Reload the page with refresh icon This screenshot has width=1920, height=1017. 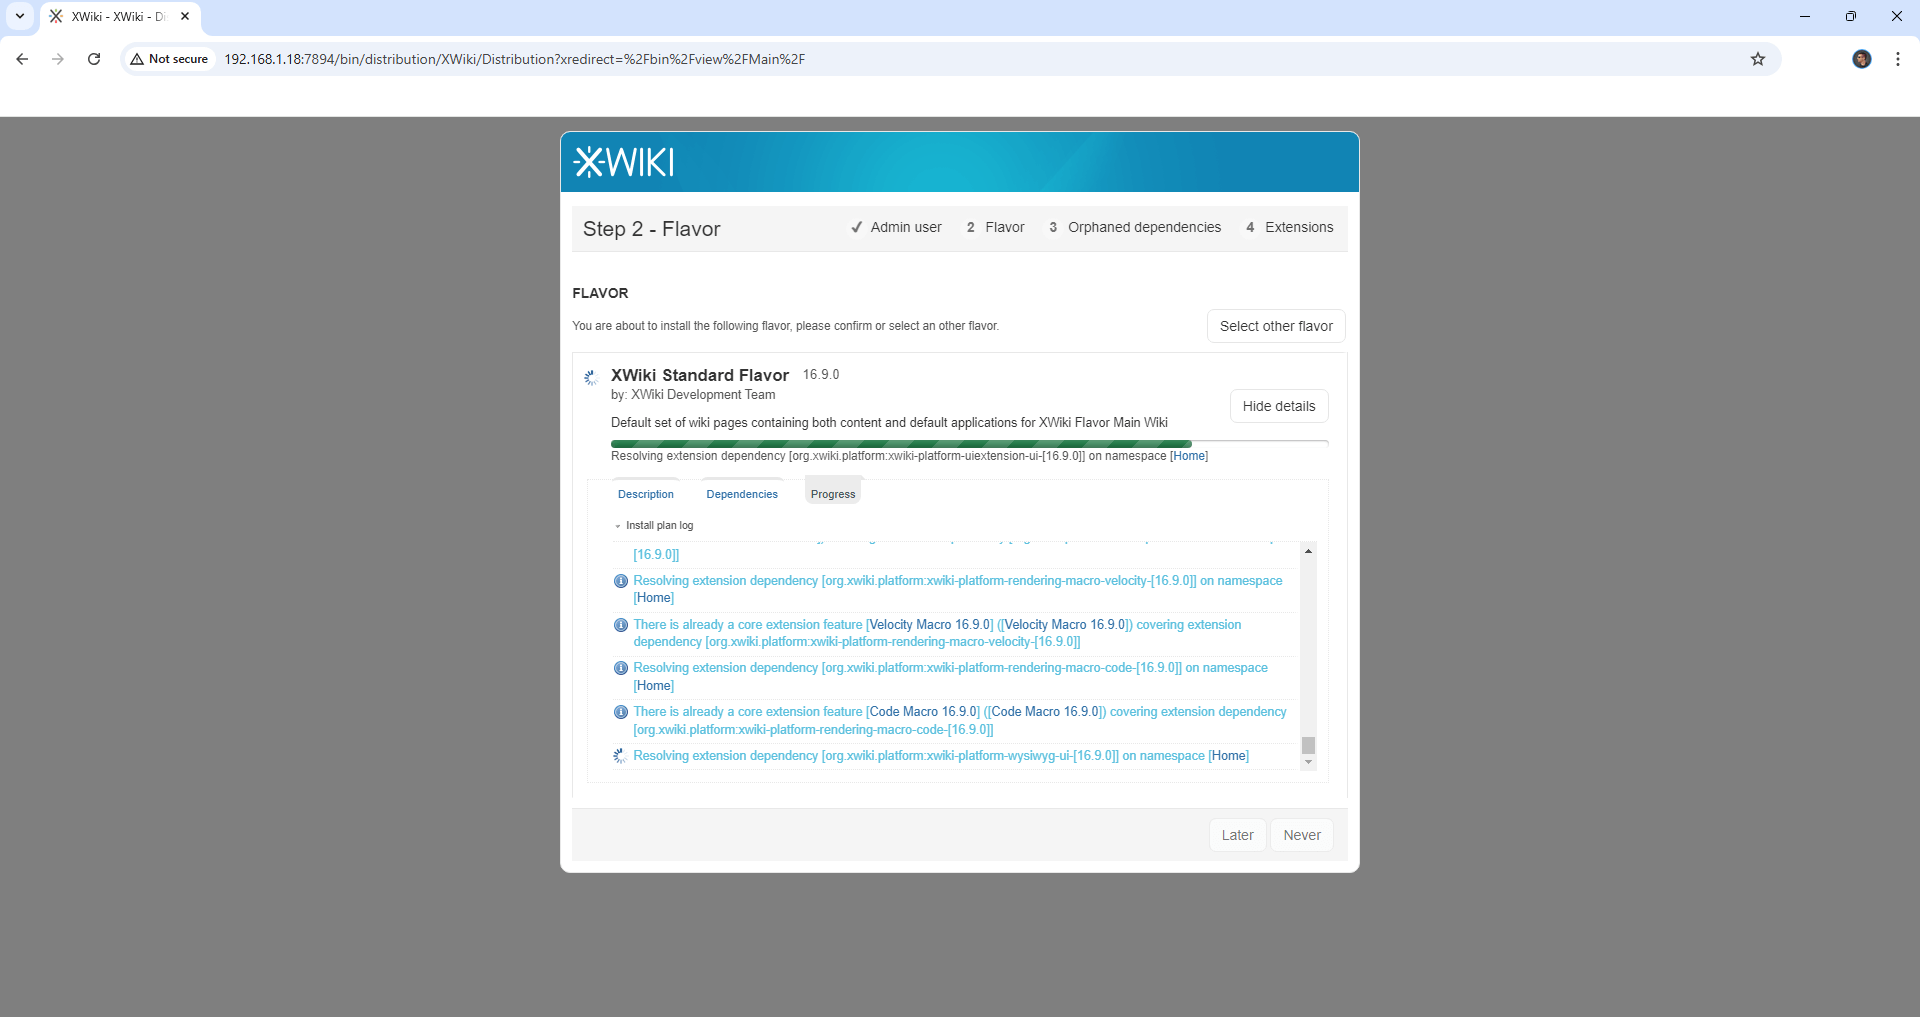(x=94, y=59)
